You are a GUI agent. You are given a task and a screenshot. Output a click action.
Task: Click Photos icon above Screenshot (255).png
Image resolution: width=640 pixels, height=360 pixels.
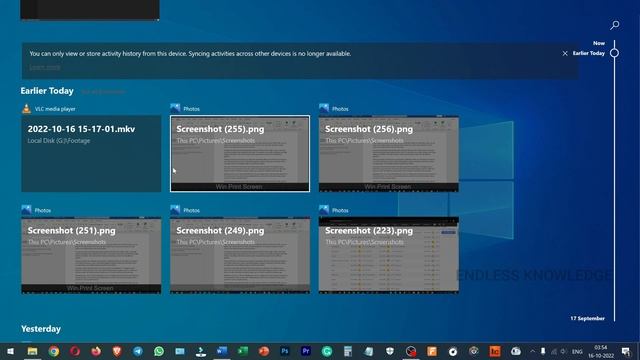pos(175,109)
